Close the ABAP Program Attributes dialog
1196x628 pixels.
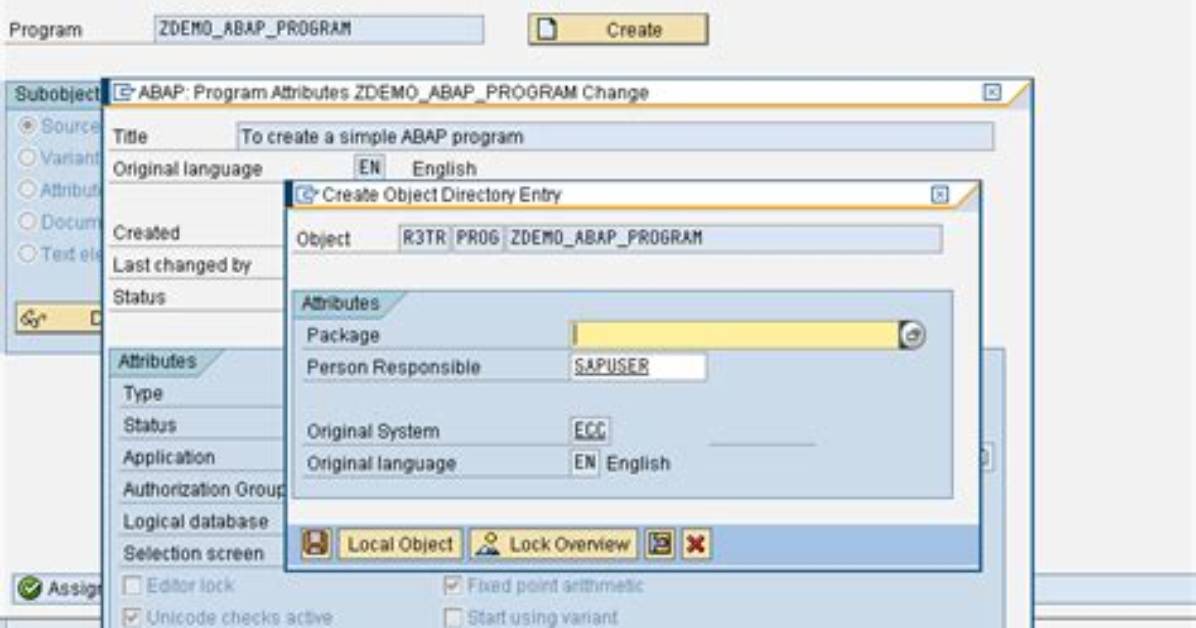click(992, 92)
